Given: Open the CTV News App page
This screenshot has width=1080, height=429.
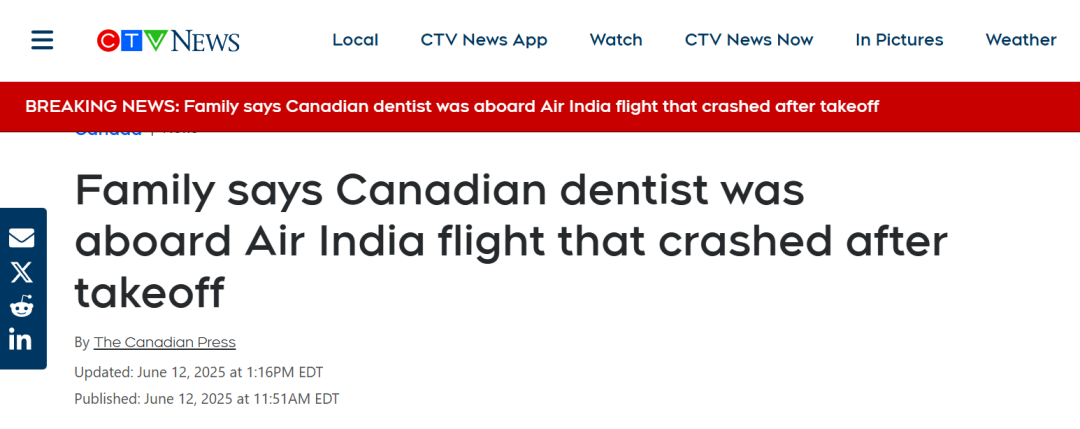Looking at the screenshot, I should [x=484, y=40].
